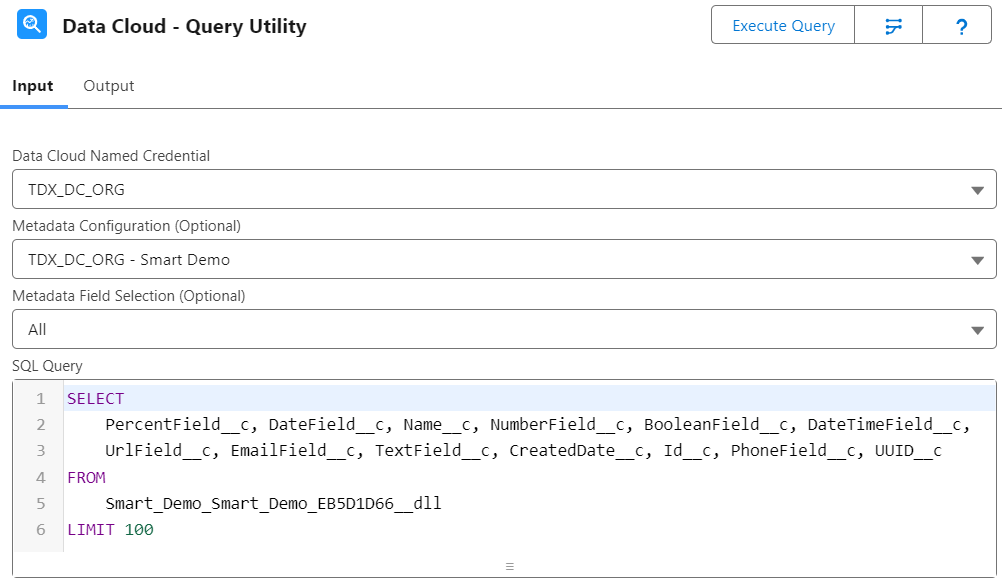
Task: Expand Metadata Field Selection dropdown arrow
Action: (x=977, y=330)
